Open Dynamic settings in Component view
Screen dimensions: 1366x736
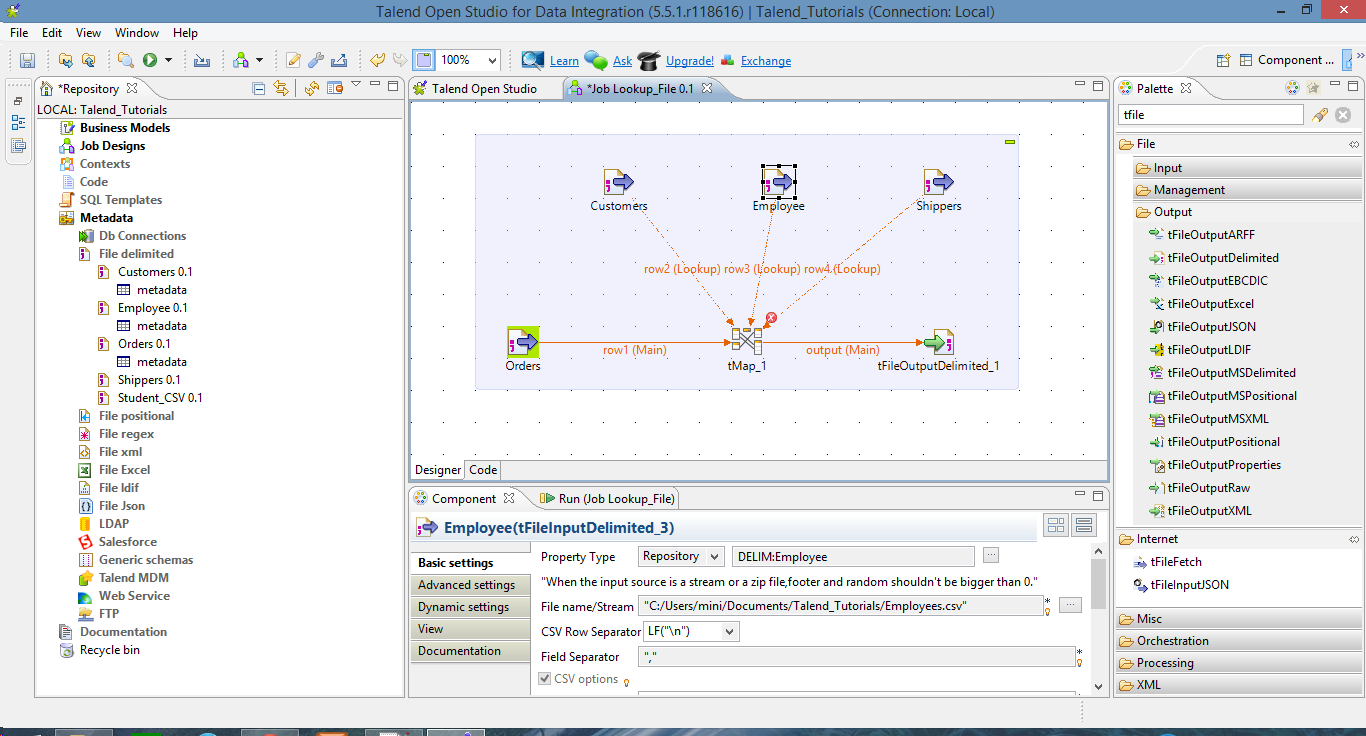470,607
